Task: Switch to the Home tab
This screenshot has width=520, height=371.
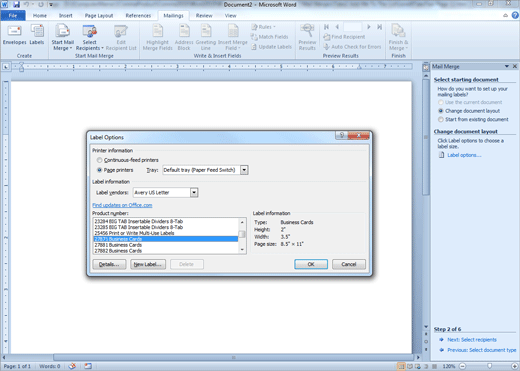Action: [x=40, y=16]
